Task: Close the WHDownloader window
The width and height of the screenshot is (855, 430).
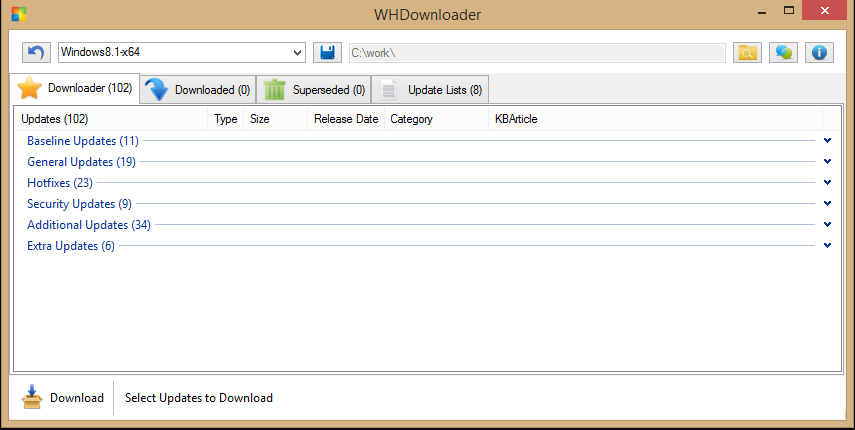Action: click(824, 11)
